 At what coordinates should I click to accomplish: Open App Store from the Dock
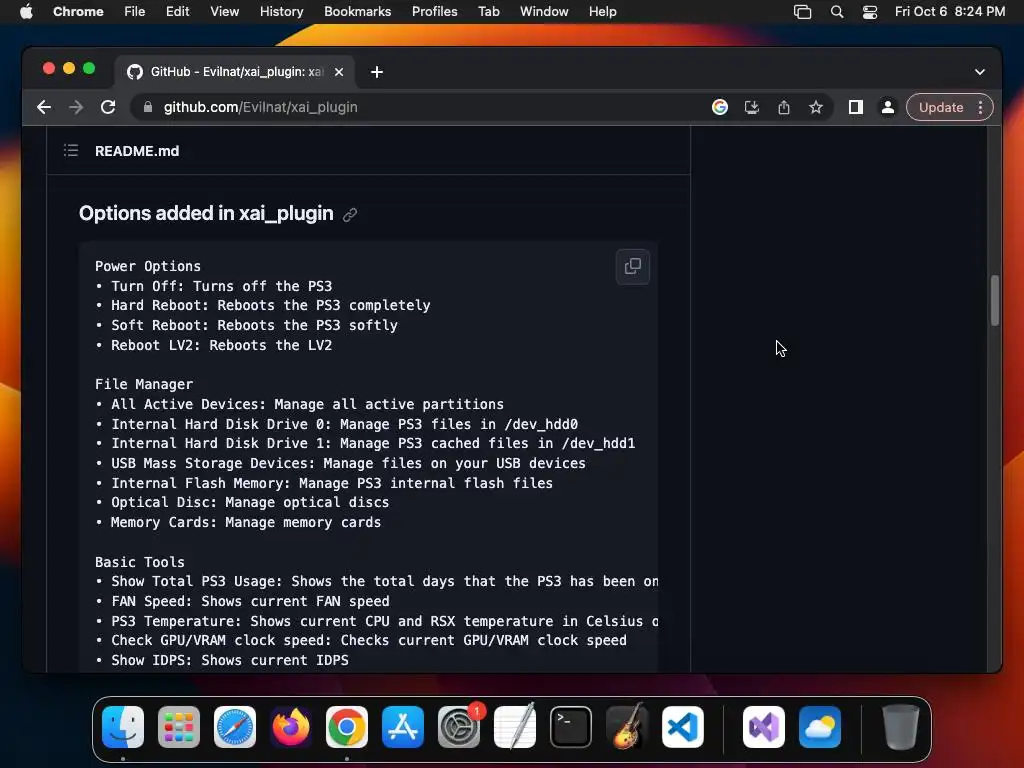click(x=403, y=727)
